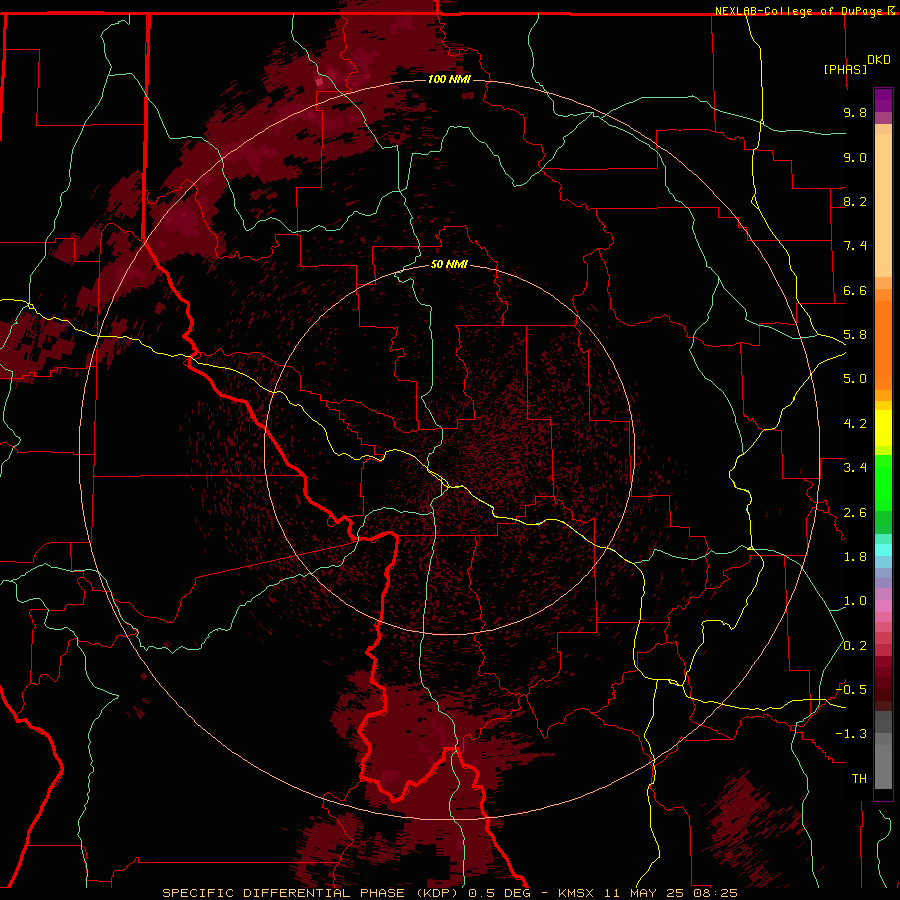
Task: Click the 5.8 scale value
Action: (x=855, y=335)
